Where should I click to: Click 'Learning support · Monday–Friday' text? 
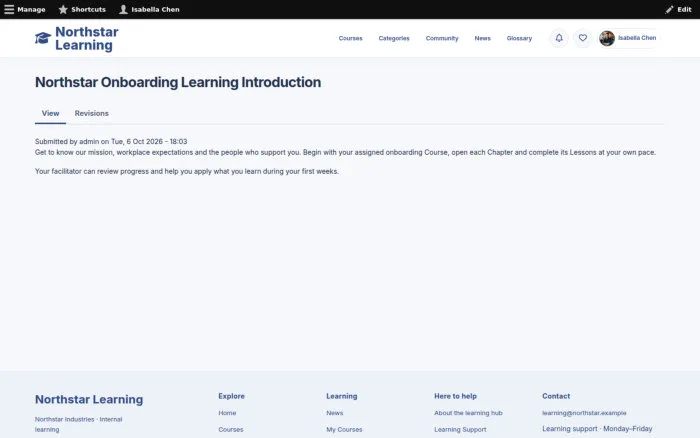point(597,429)
